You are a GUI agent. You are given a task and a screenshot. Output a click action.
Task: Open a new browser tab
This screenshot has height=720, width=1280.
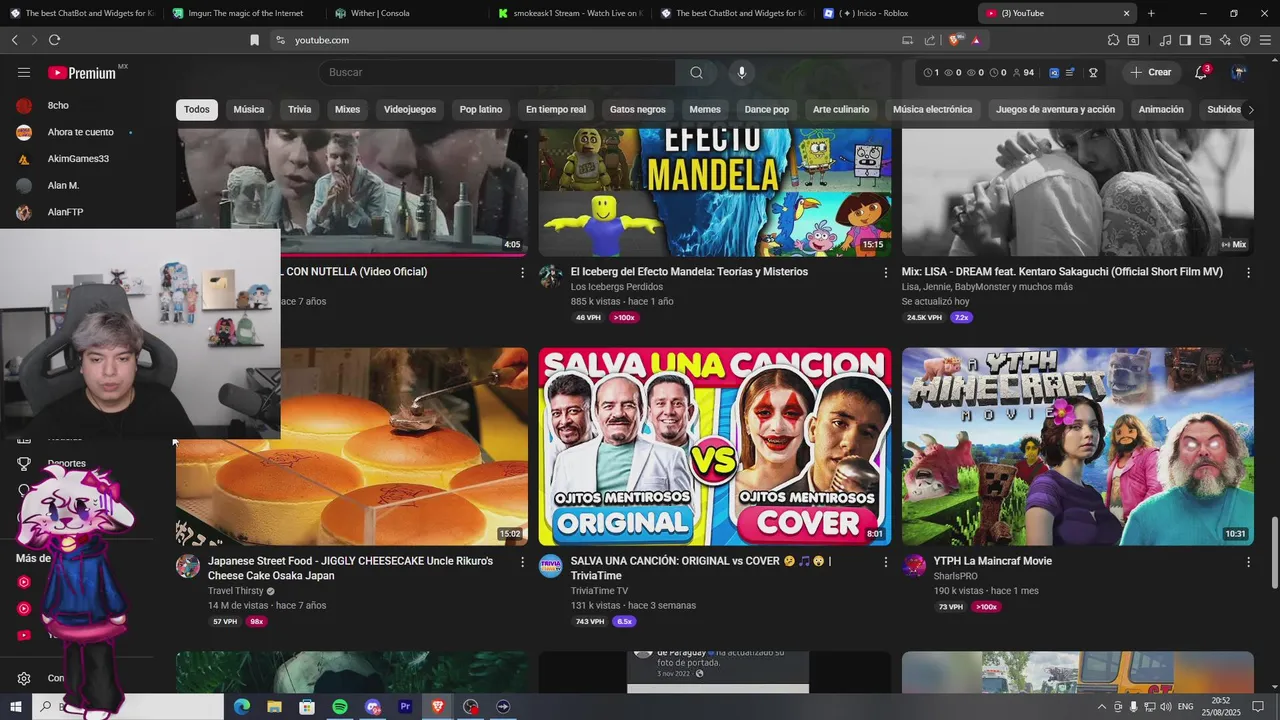[x=1151, y=13]
